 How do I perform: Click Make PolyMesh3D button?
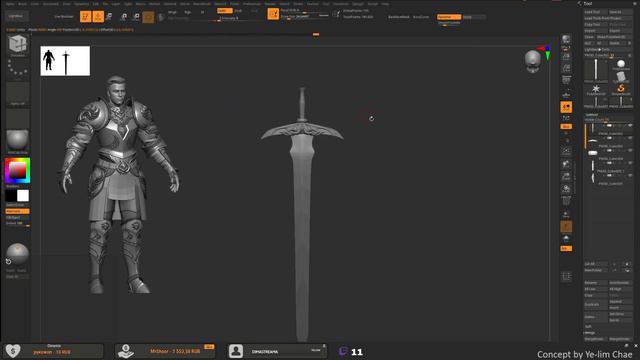[614, 37]
